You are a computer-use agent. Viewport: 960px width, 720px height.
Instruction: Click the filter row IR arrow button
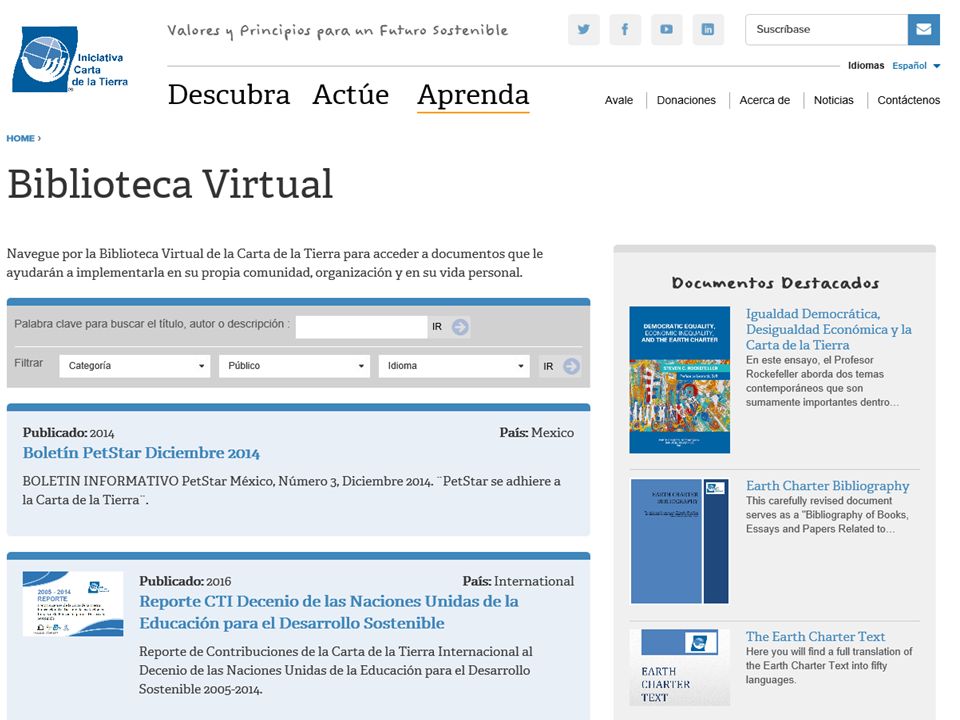coord(571,366)
